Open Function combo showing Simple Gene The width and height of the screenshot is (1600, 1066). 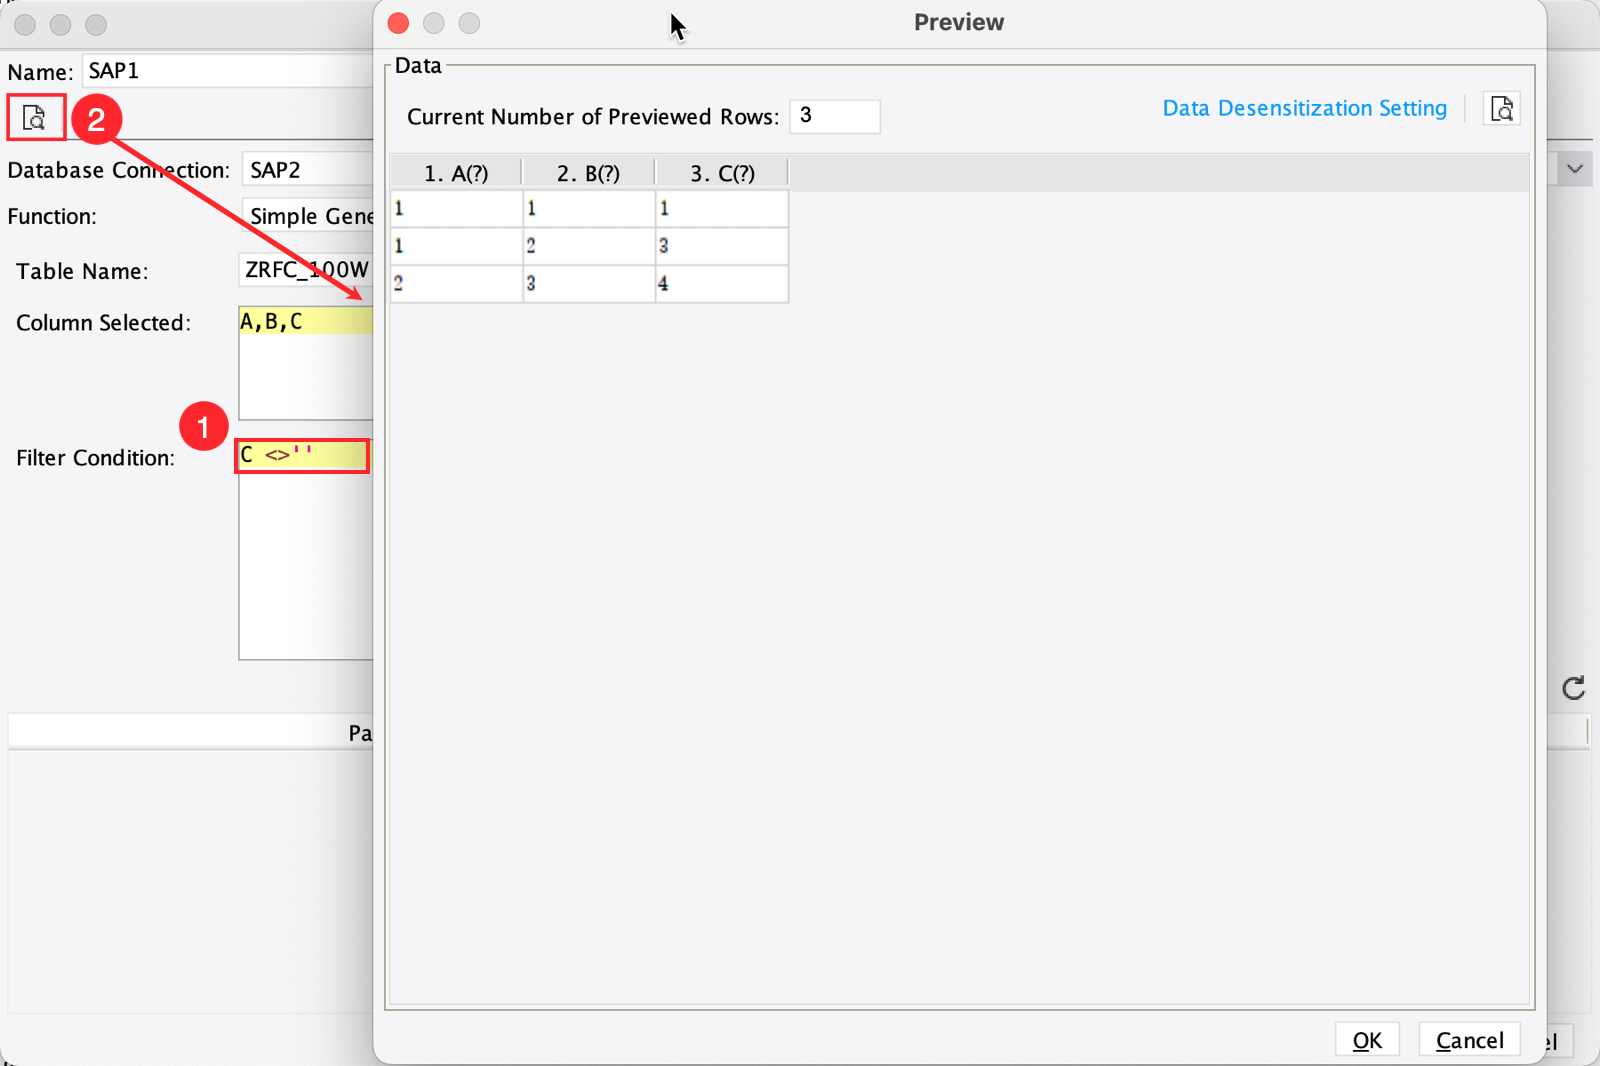[307, 216]
